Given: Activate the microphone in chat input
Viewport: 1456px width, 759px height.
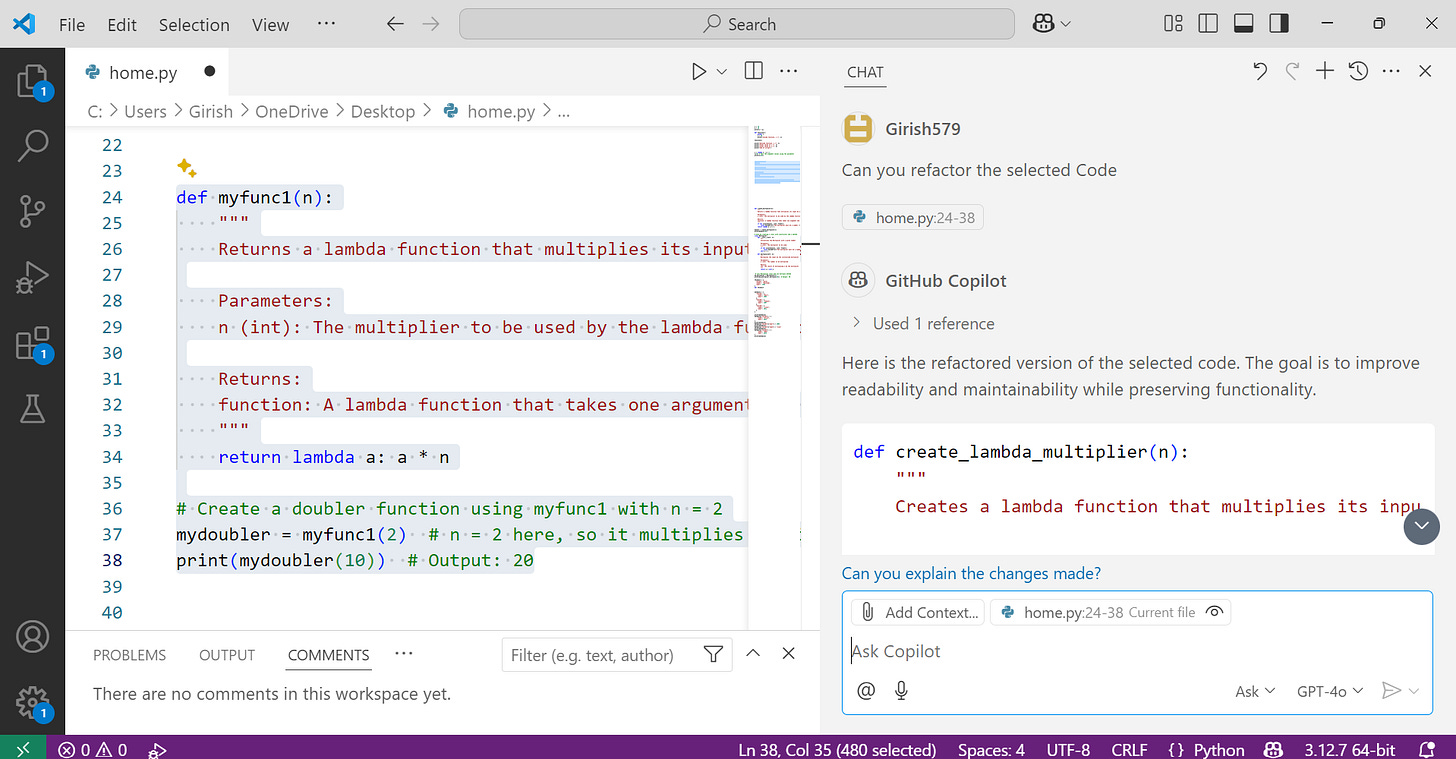Looking at the screenshot, I should pos(901,690).
